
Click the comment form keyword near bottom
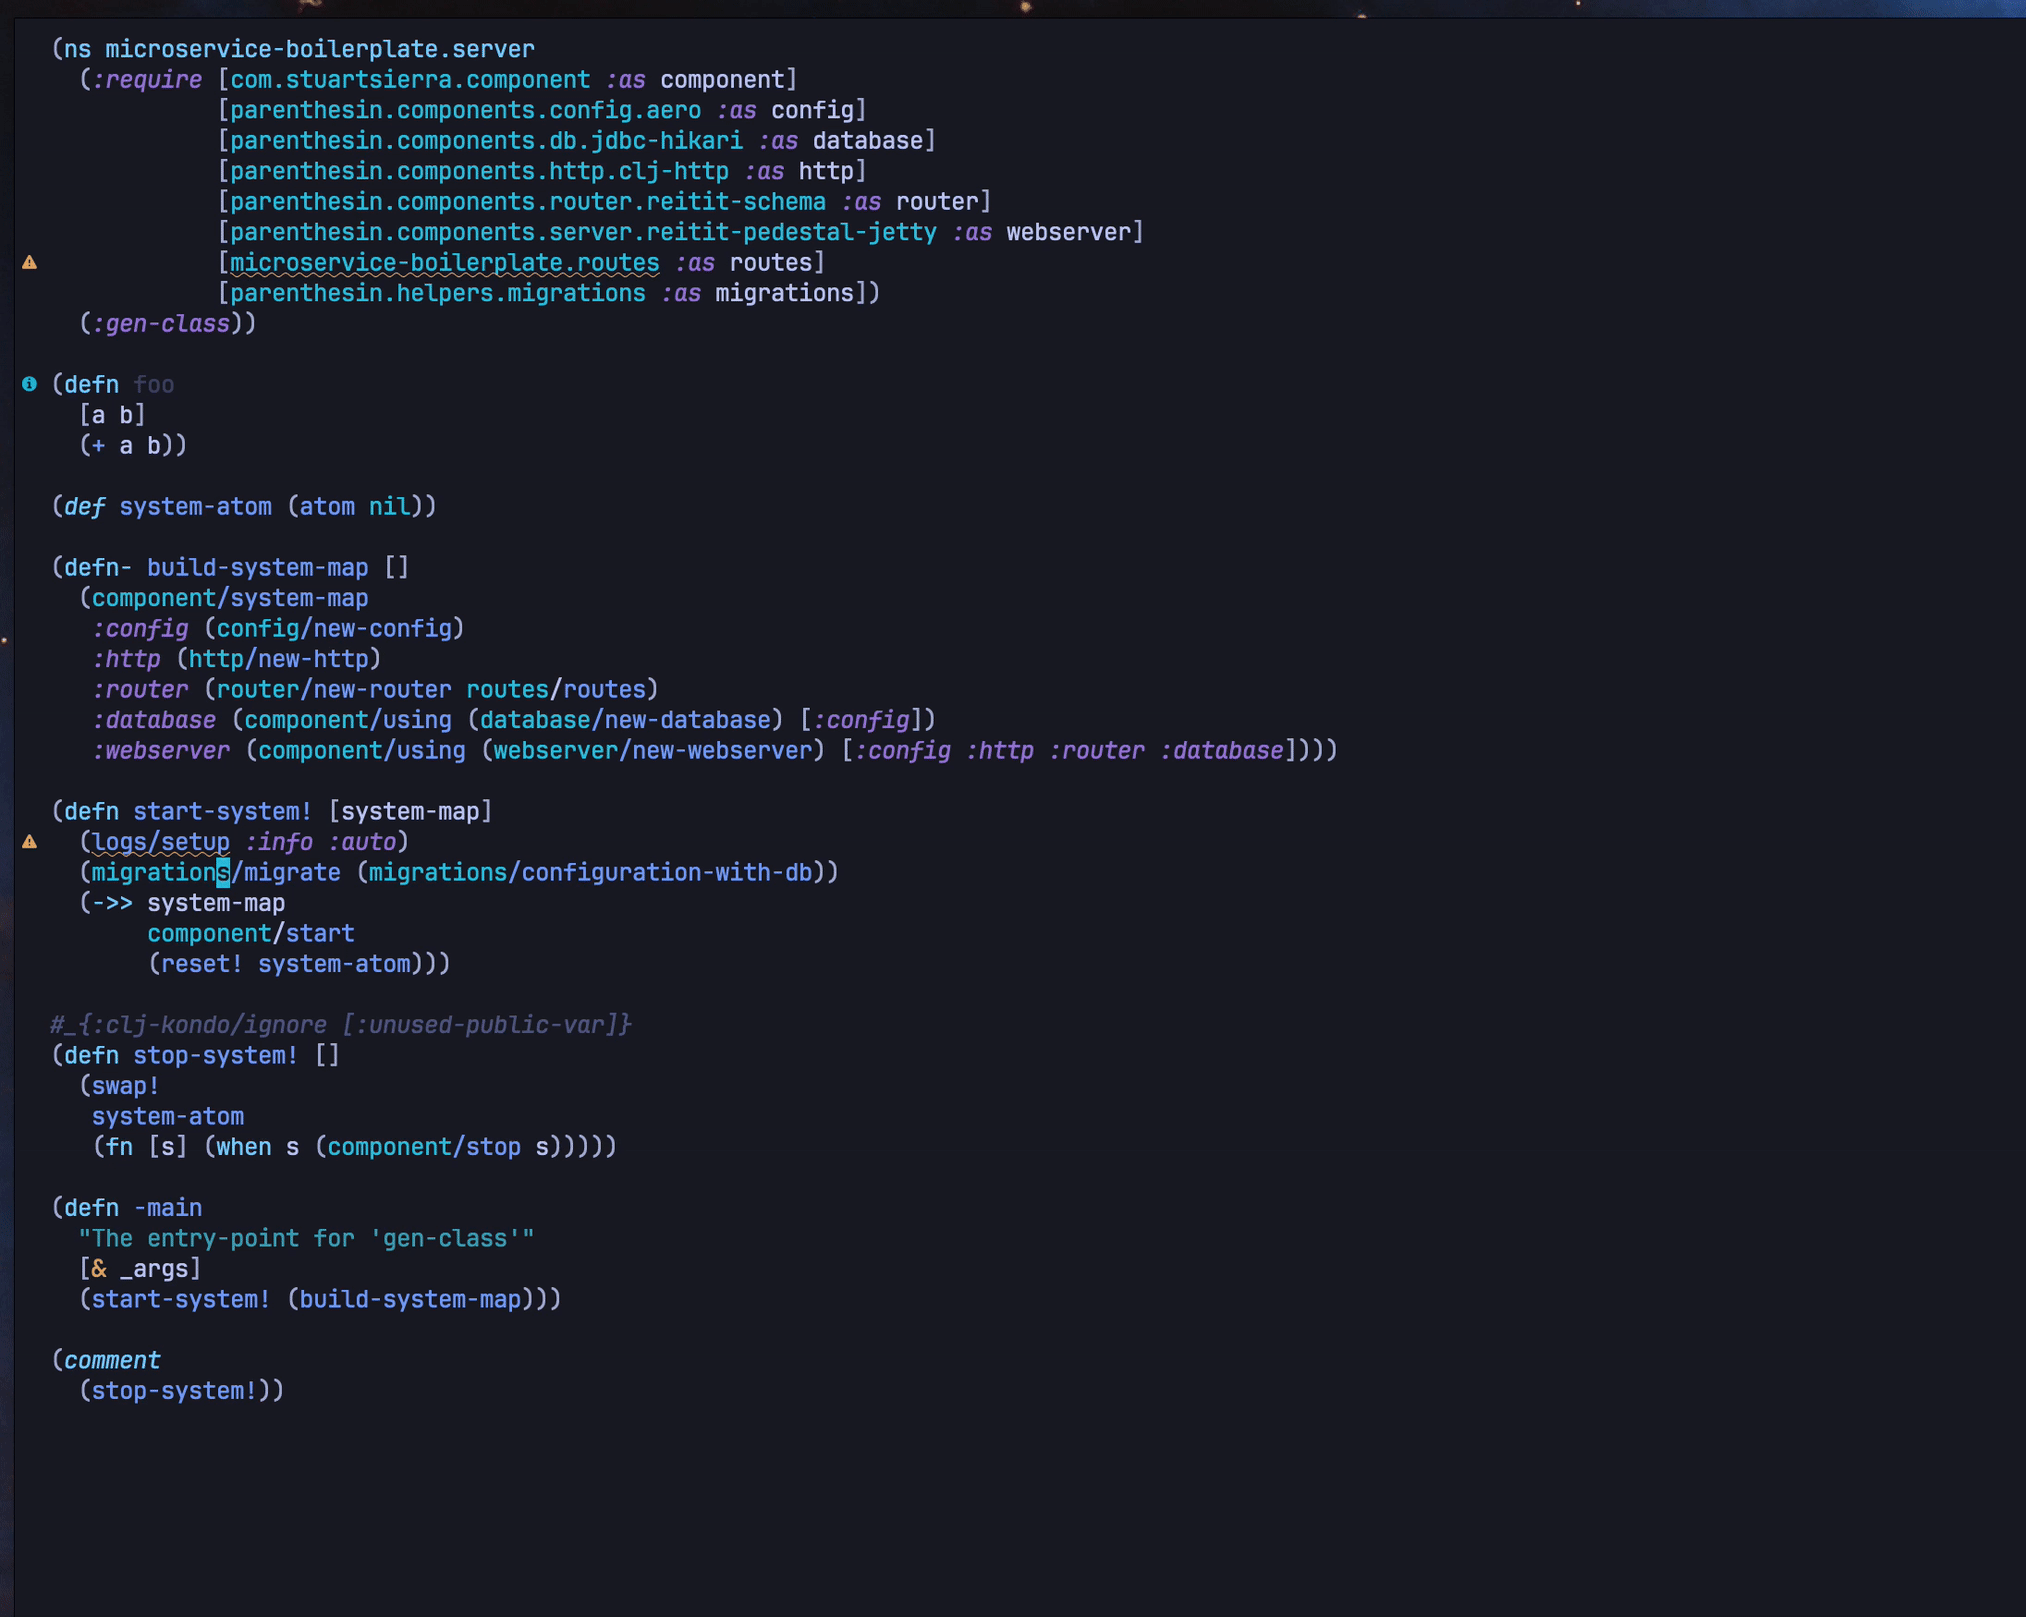(x=112, y=1361)
